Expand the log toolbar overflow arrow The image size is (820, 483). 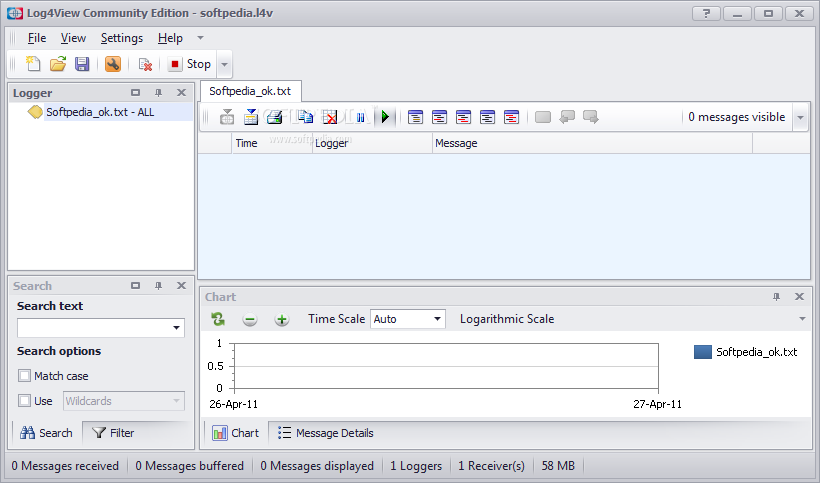[x=800, y=118]
